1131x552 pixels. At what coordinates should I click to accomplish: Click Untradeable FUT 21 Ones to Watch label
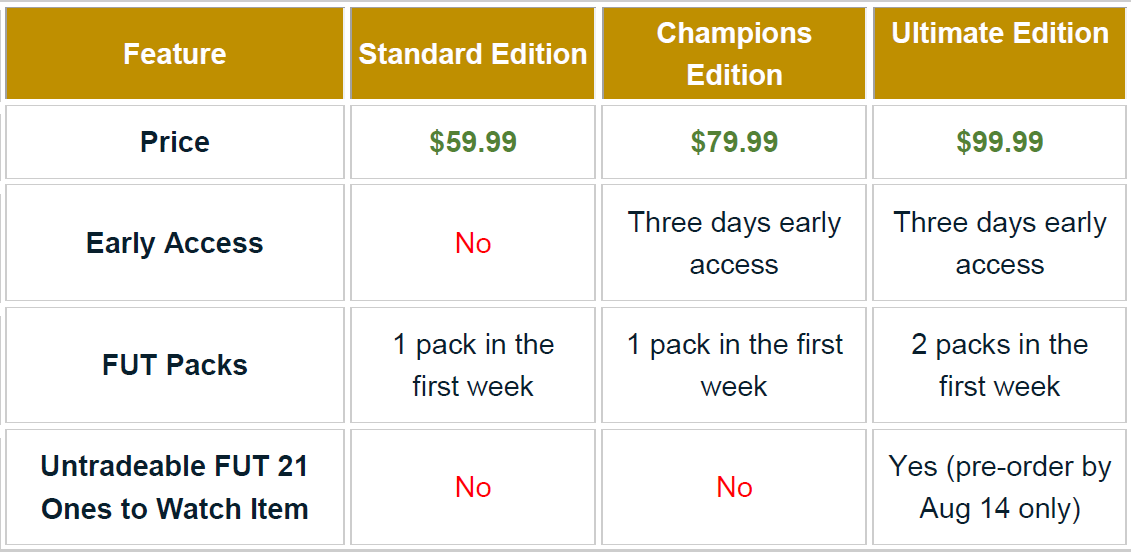[x=175, y=487]
